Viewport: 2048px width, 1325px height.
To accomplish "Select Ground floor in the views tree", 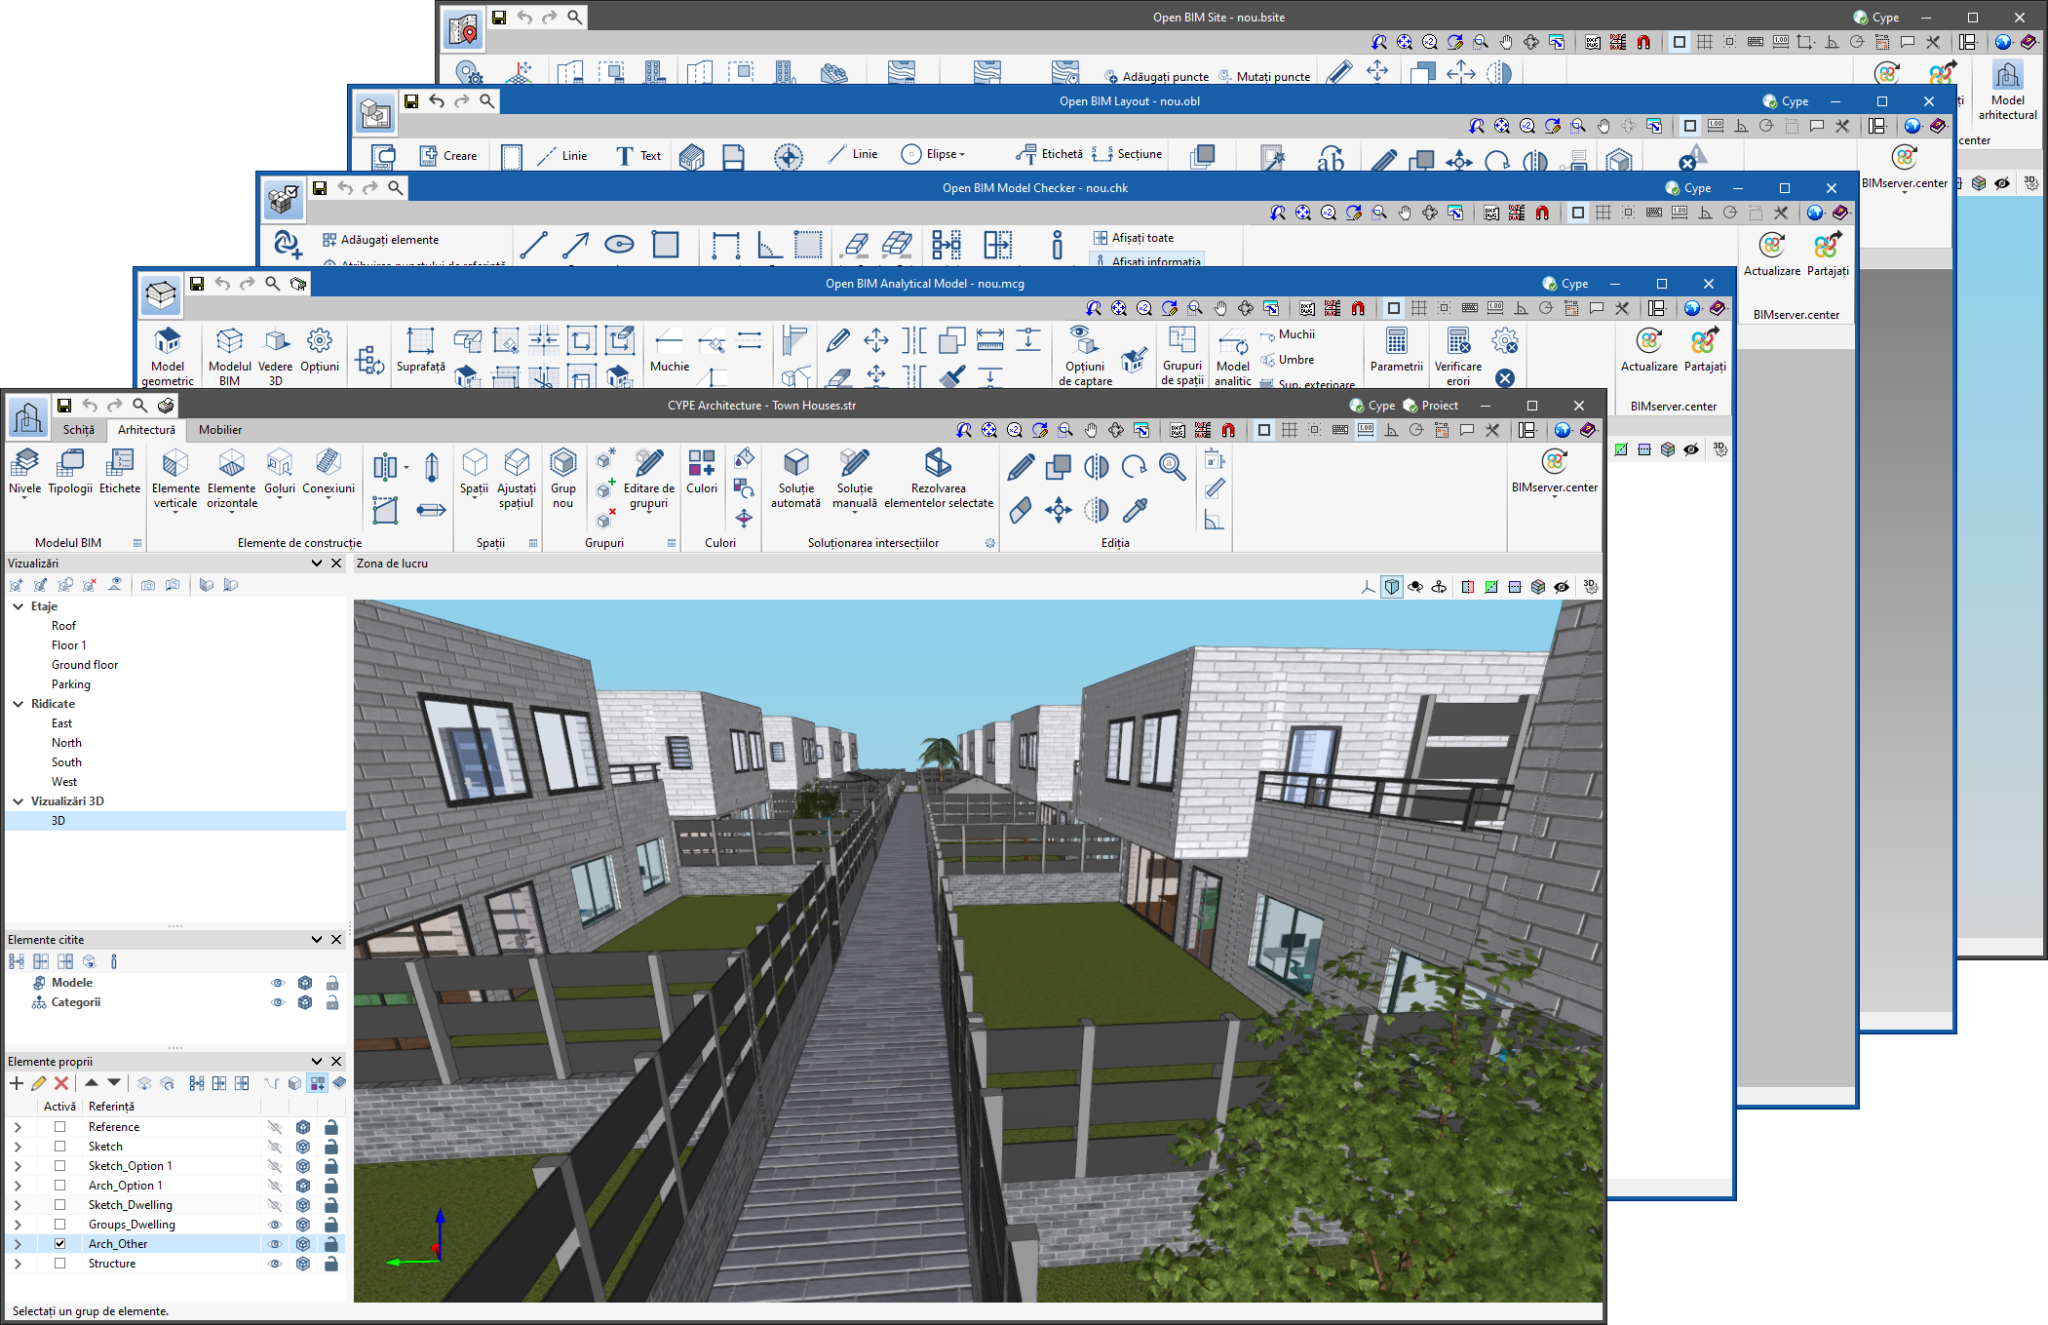I will coord(85,665).
